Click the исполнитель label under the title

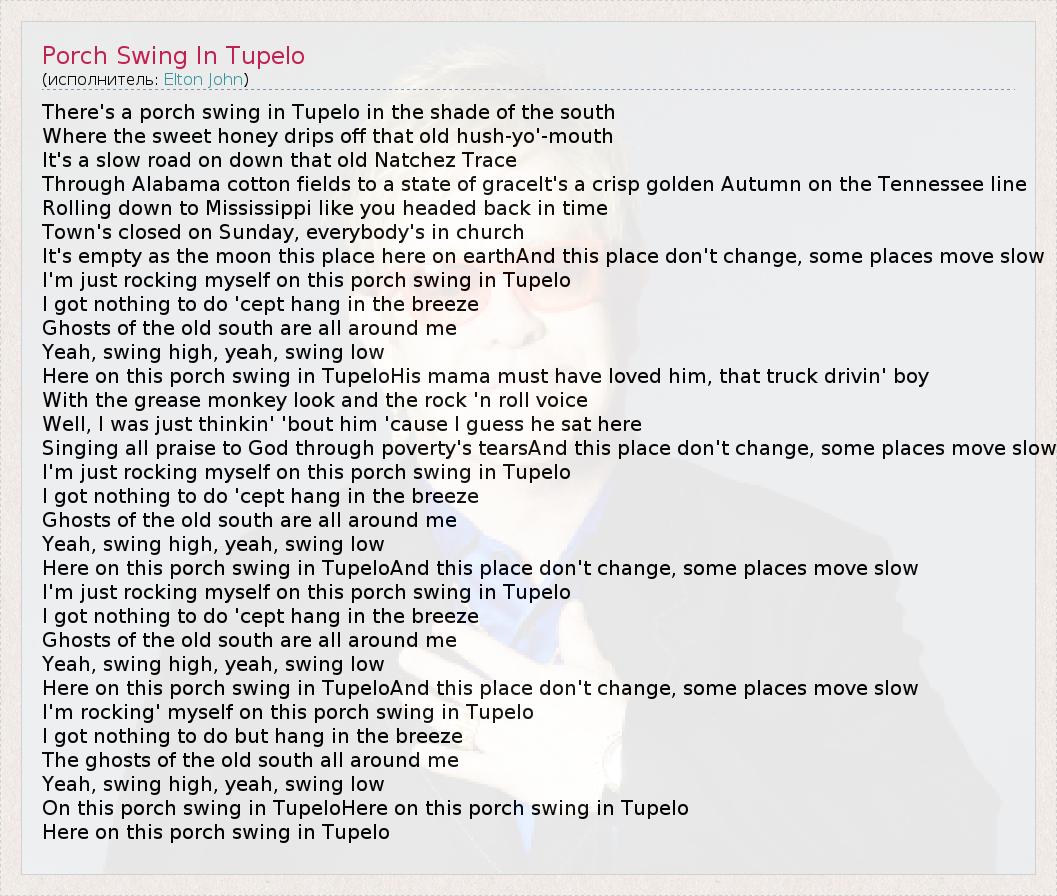point(102,79)
